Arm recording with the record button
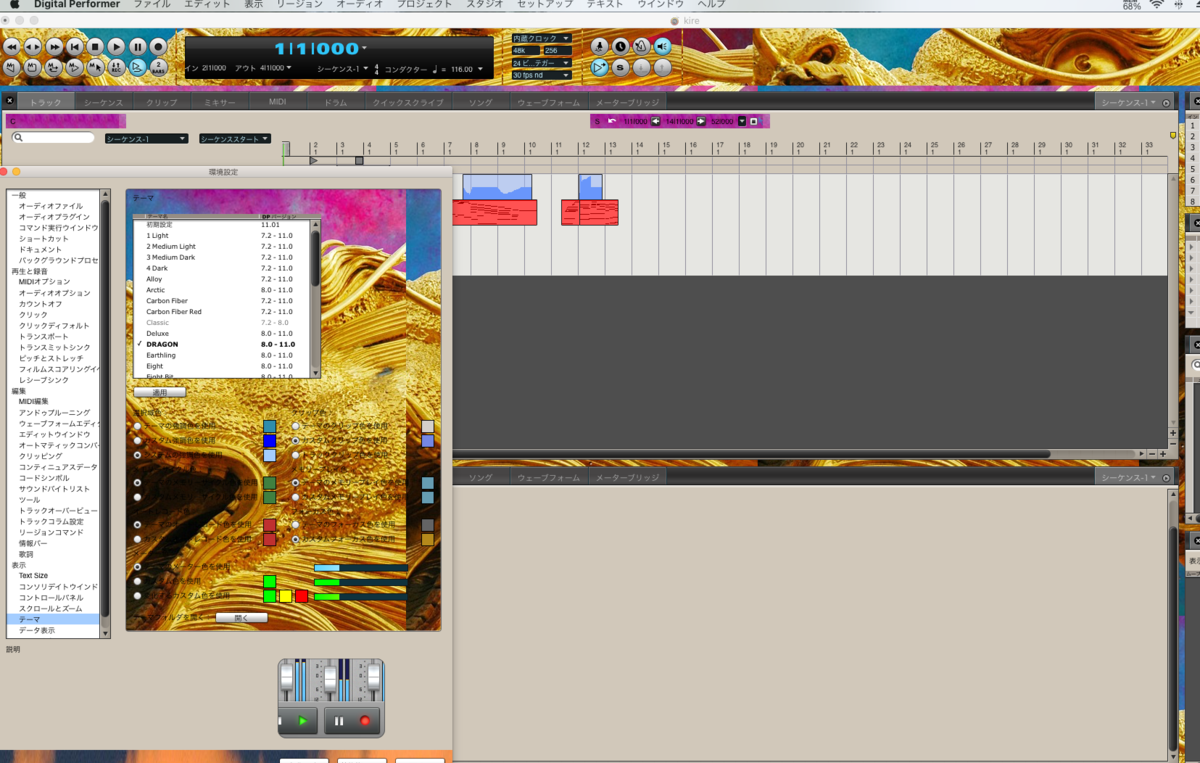 [x=158, y=47]
